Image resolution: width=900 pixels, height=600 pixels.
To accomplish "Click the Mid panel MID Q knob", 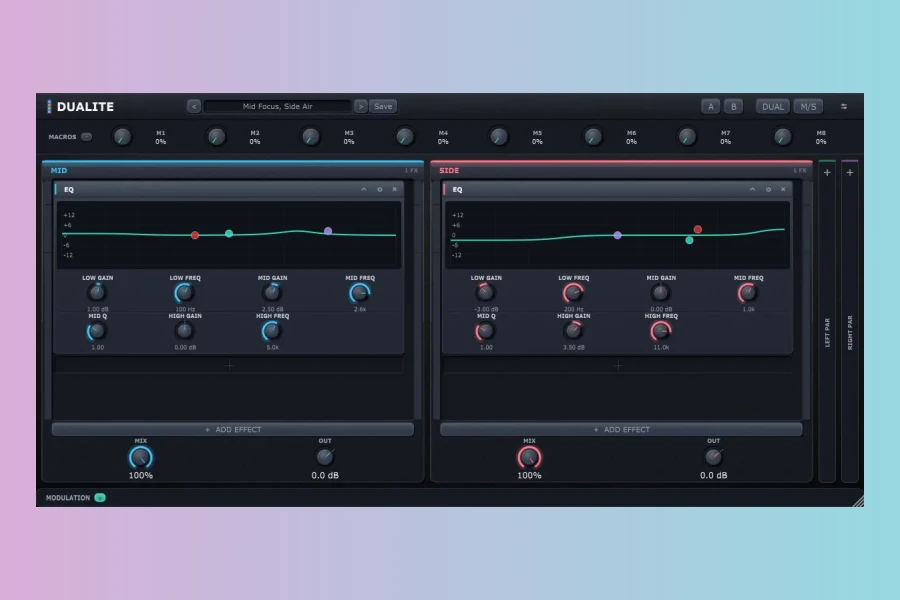I will tap(97, 331).
